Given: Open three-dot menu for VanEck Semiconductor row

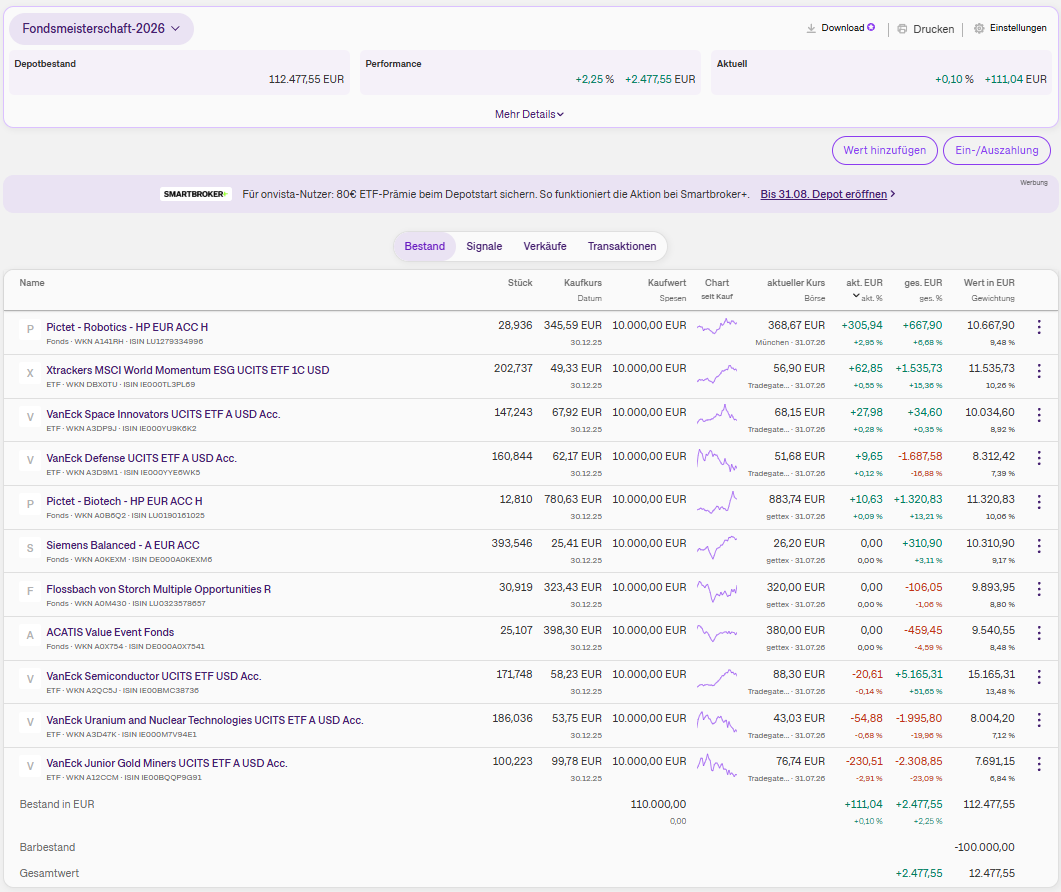Looking at the screenshot, I should 1039,676.
